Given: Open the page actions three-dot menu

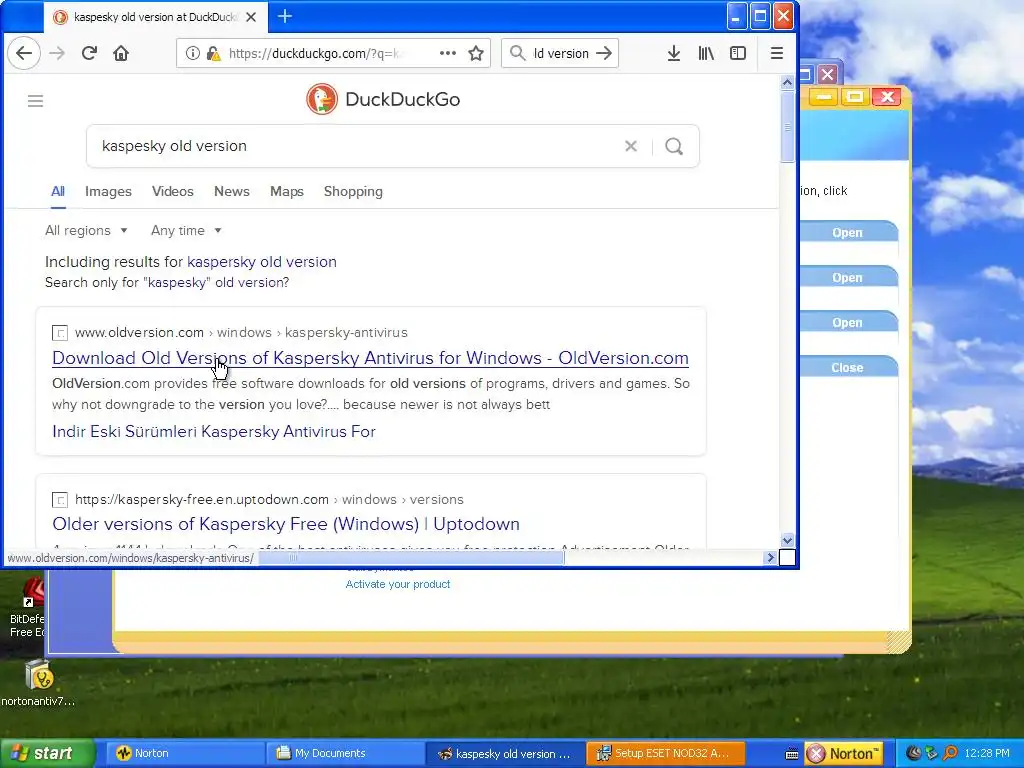Looking at the screenshot, I should [x=448, y=54].
